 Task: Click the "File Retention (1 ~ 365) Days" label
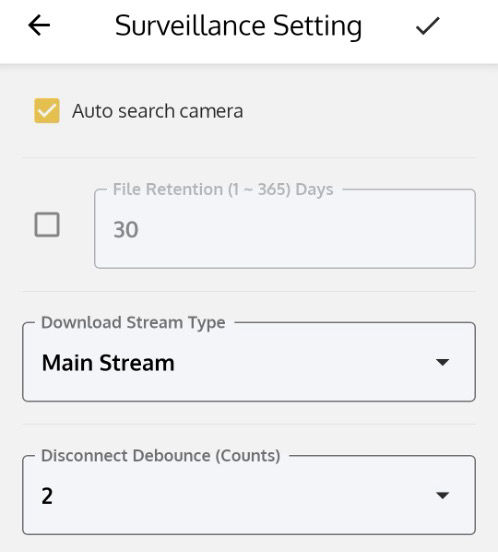coord(223,189)
